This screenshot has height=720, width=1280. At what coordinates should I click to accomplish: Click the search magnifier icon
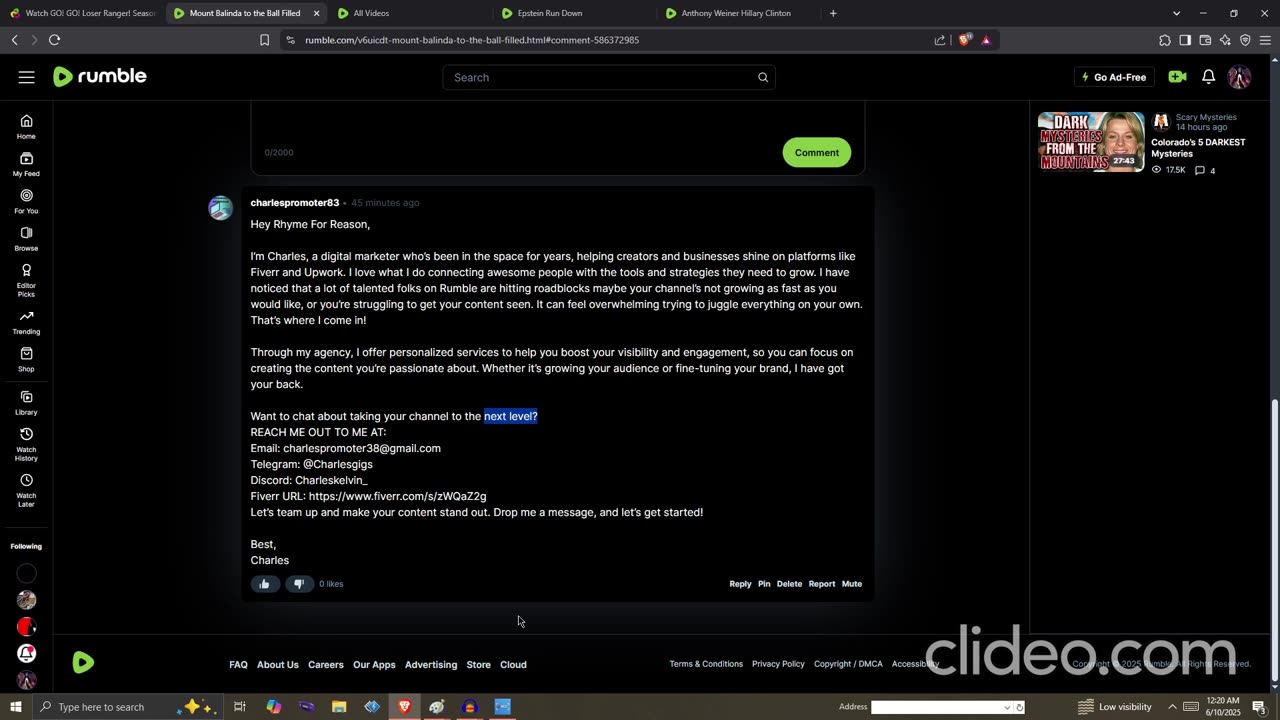pos(763,77)
